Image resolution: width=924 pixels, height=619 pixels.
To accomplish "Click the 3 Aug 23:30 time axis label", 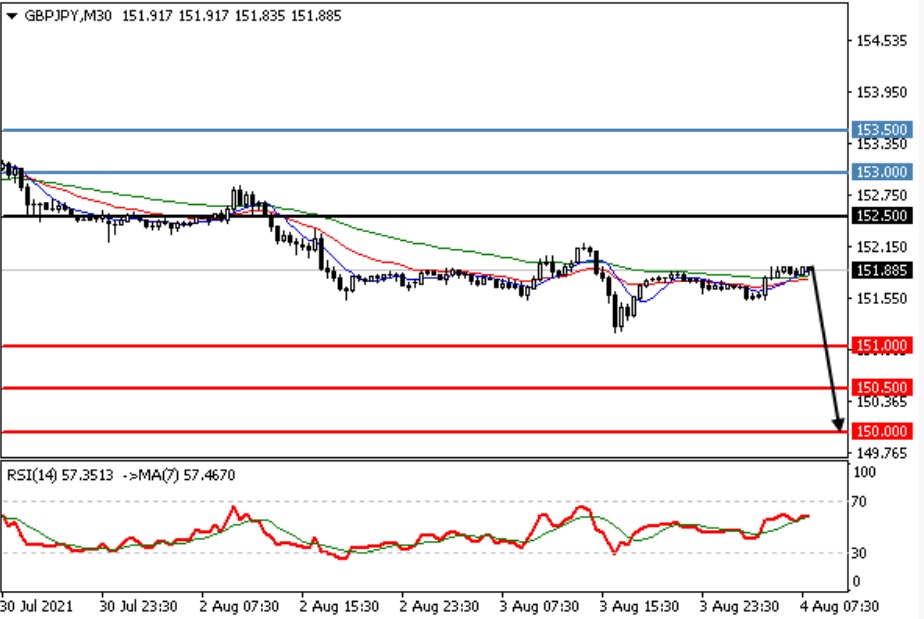I will point(739,607).
